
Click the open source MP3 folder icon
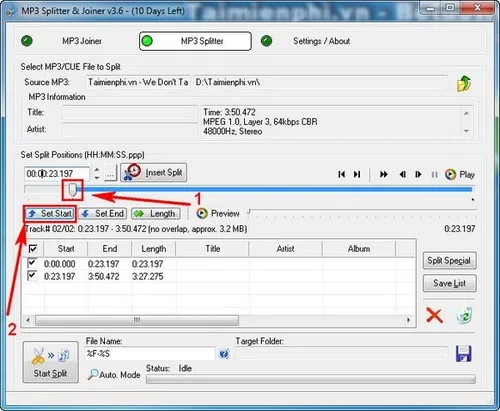pos(464,83)
